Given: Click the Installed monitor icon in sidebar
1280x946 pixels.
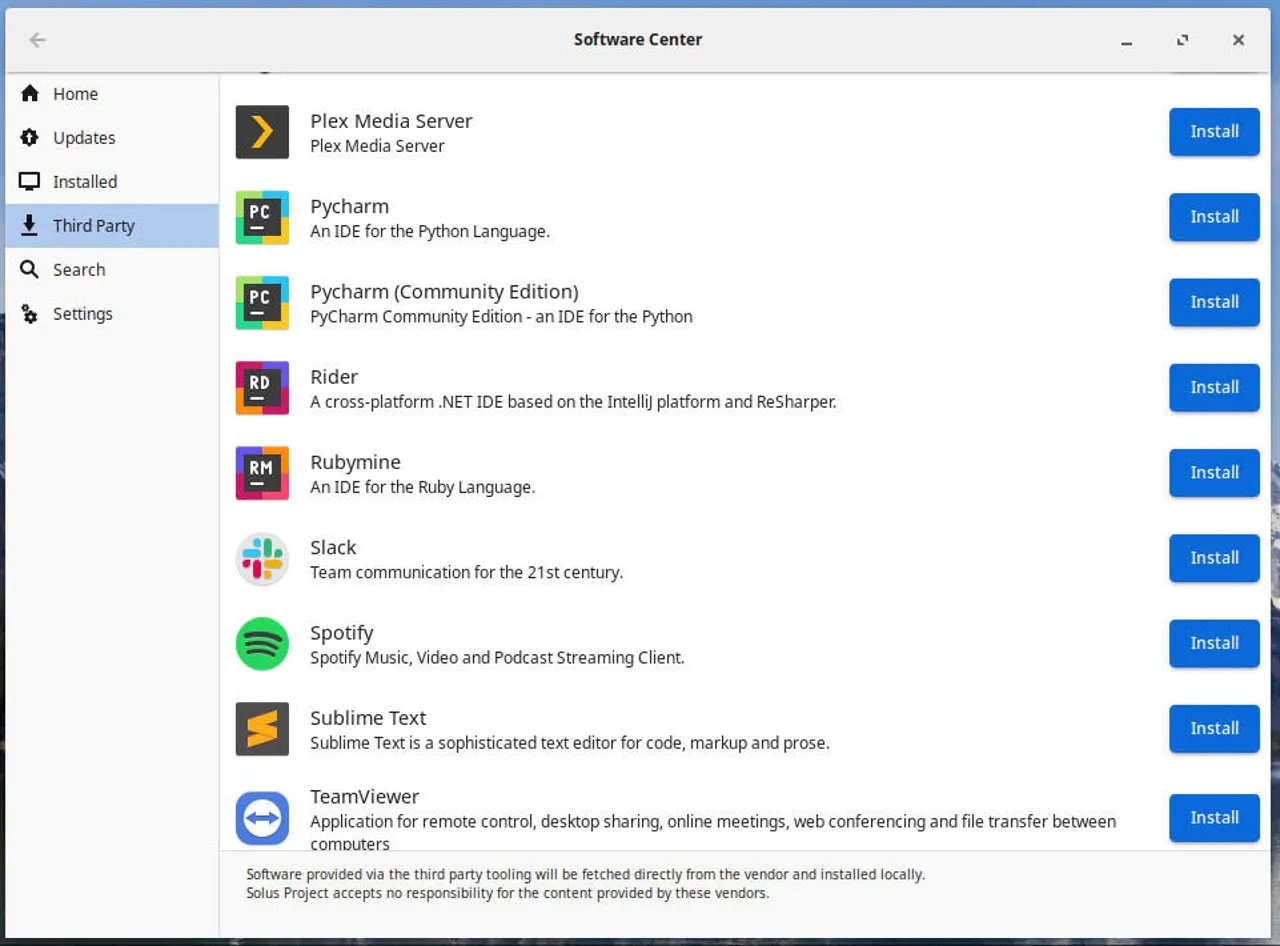Looking at the screenshot, I should pyautogui.click(x=30, y=181).
